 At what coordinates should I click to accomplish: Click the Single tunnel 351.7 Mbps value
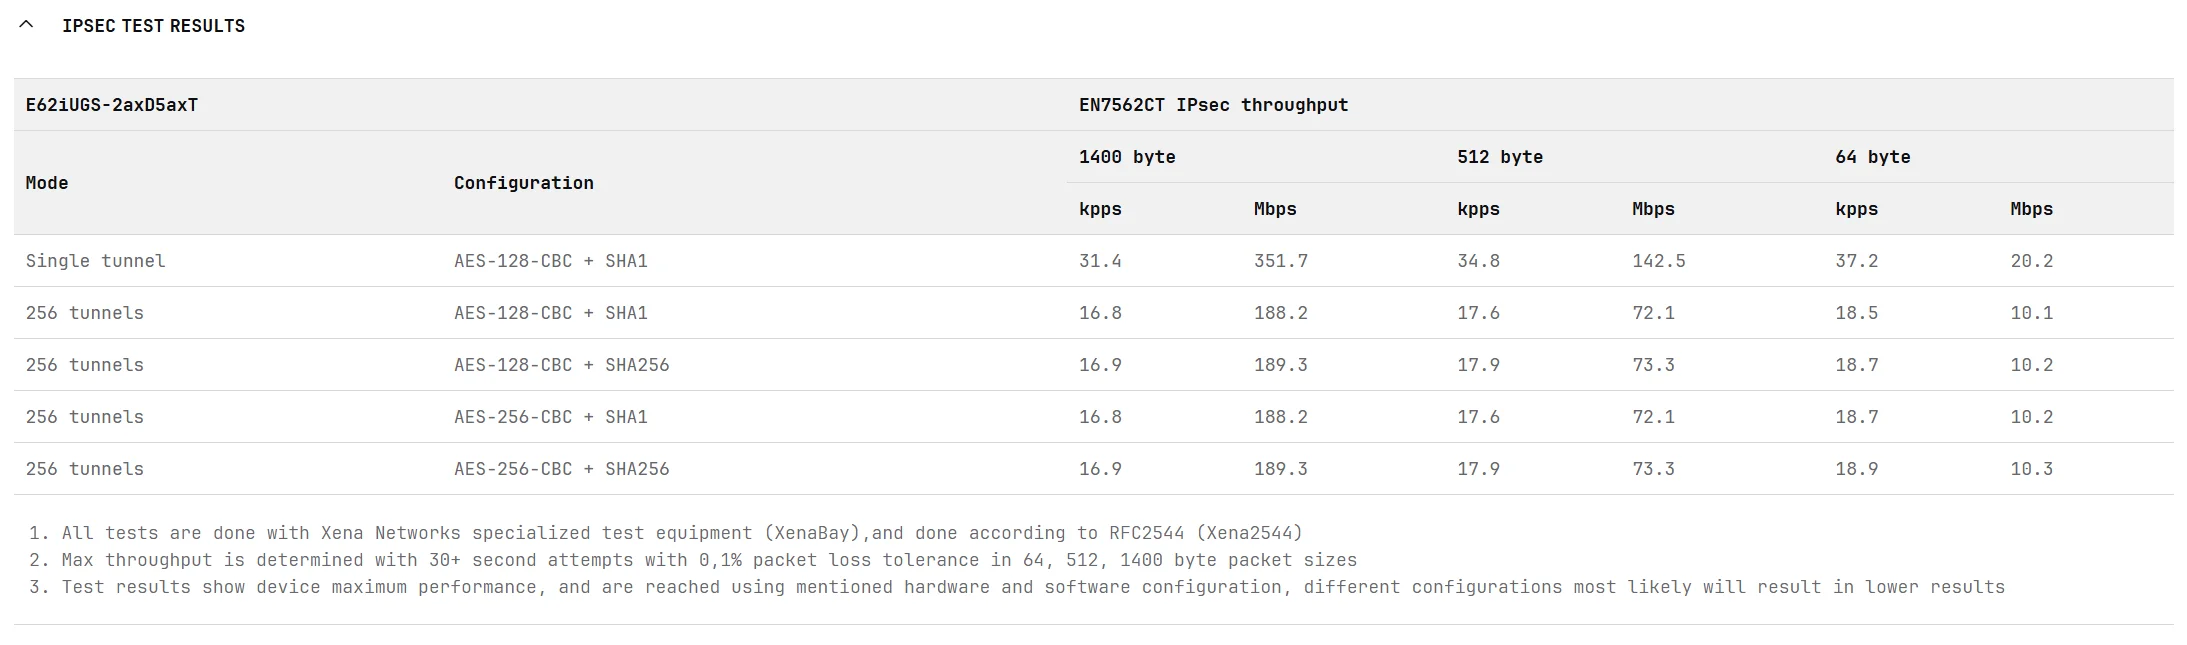[x=1281, y=261]
